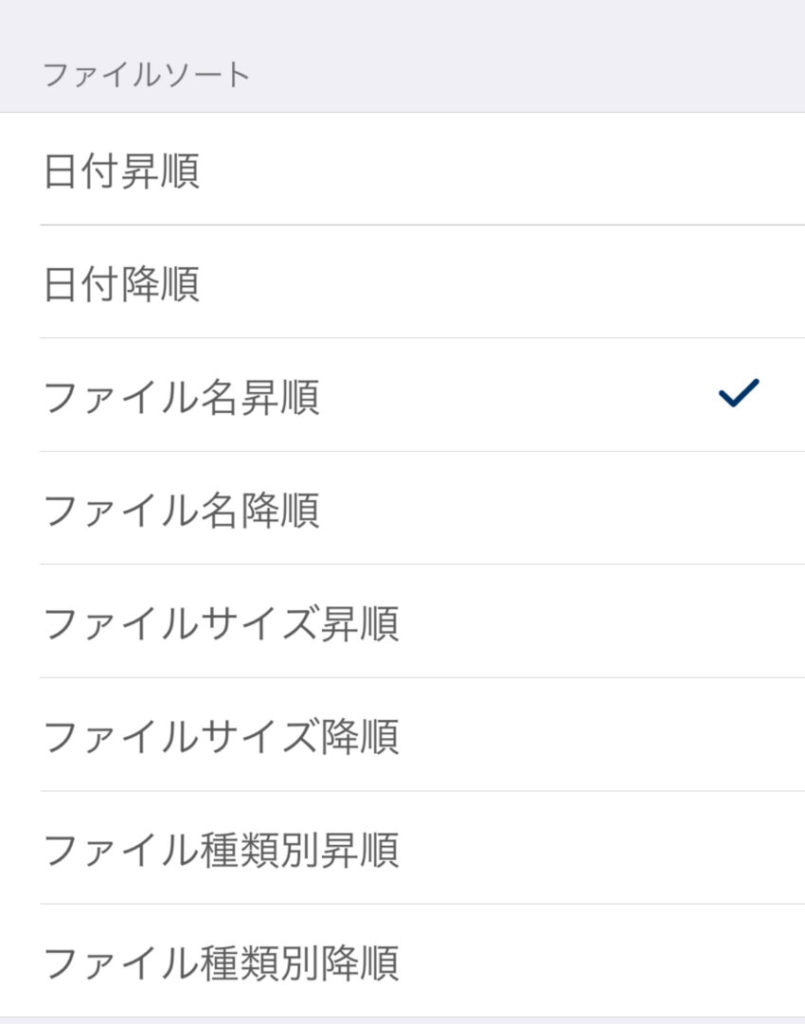Tap ファイル種類別昇順 sort option
The height and width of the screenshot is (1024, 805).
click(x=222, y=849)
